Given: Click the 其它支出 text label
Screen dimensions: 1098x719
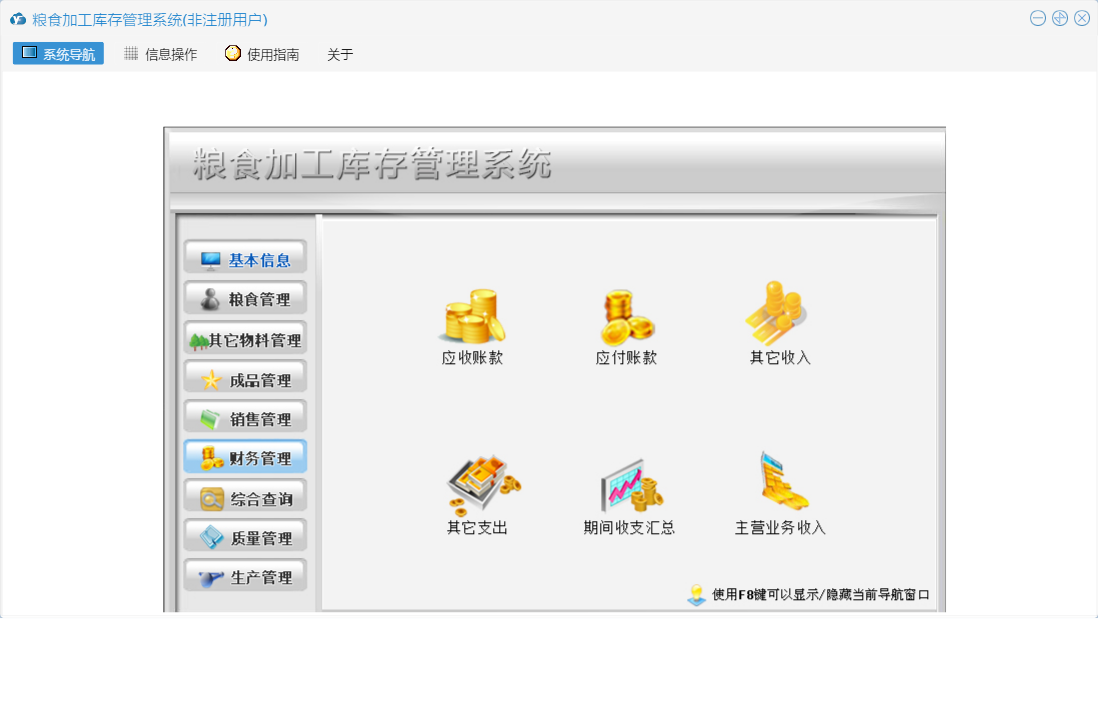Looking at the screenshot, I should coord(478,528).
